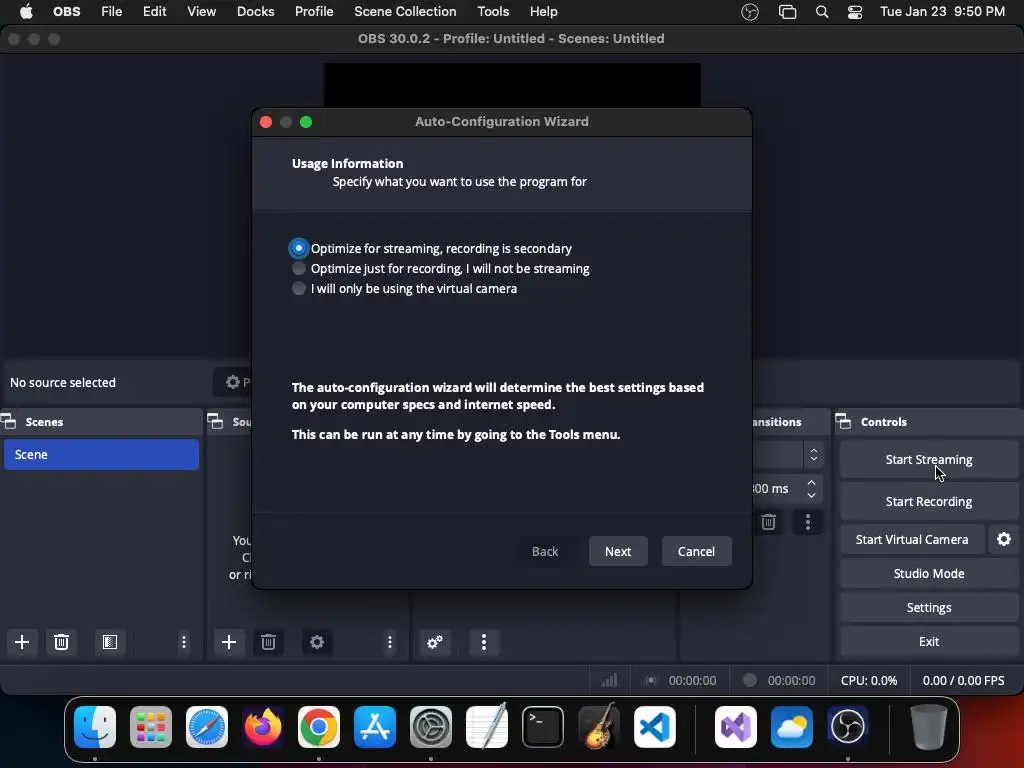
Task: Add a new source with the plus icon
Action: click(x=229, y=642)
